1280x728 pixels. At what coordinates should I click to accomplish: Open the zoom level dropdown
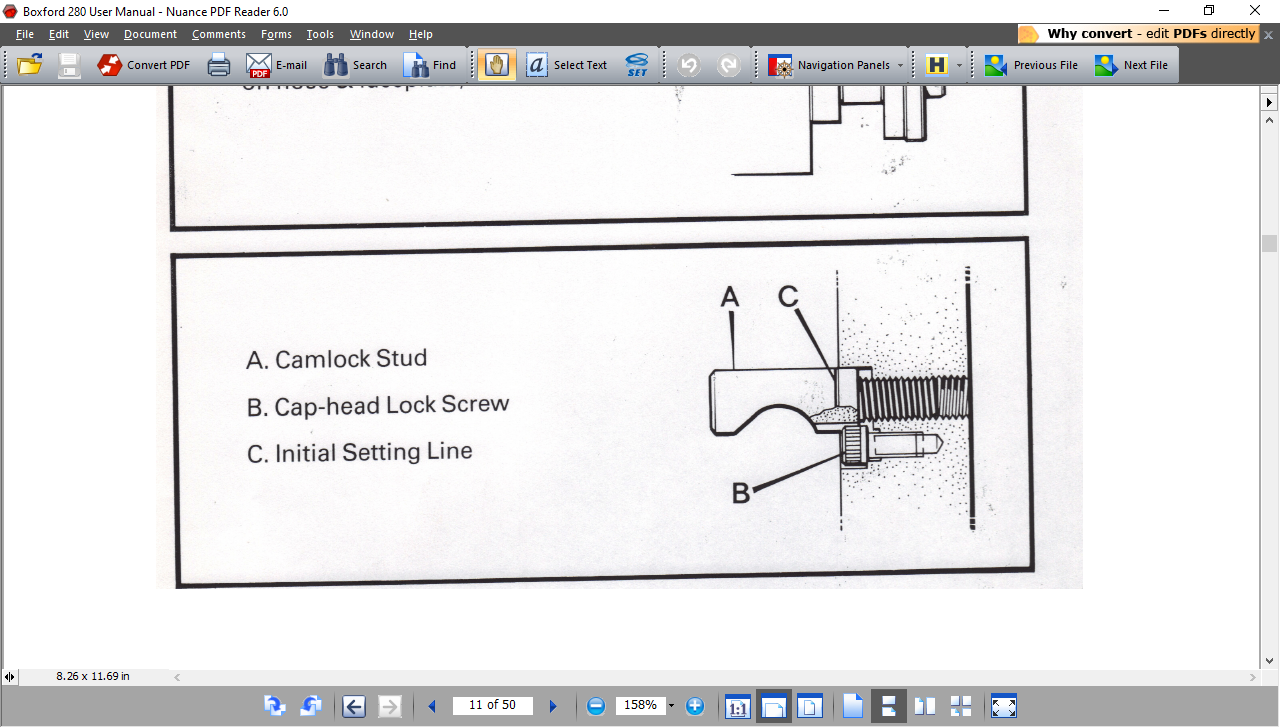[x=671, y=706]
